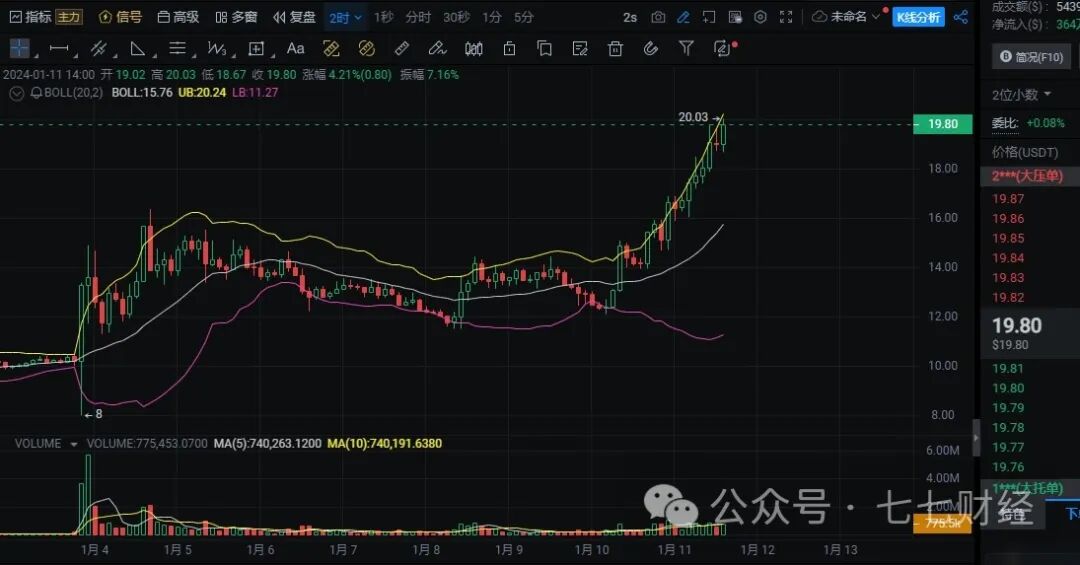Image resolution: width=1080 pixels, height=565 pixels.
Task: Select the rectangle position tool
Action: tap(256, 48)
